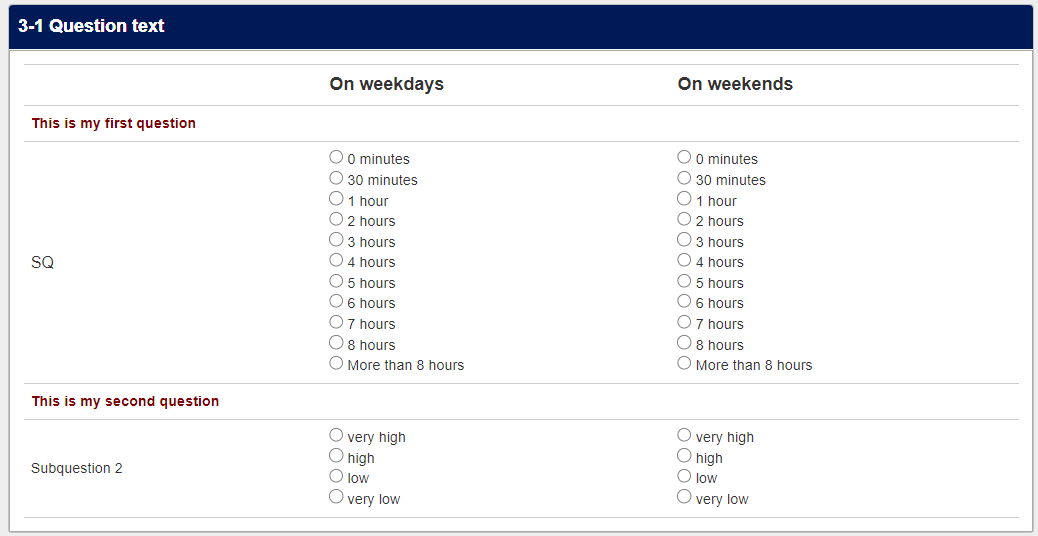Choose 8 hours in weekdays column
This screenshot has width=1038, height=536.
(336, 342)
